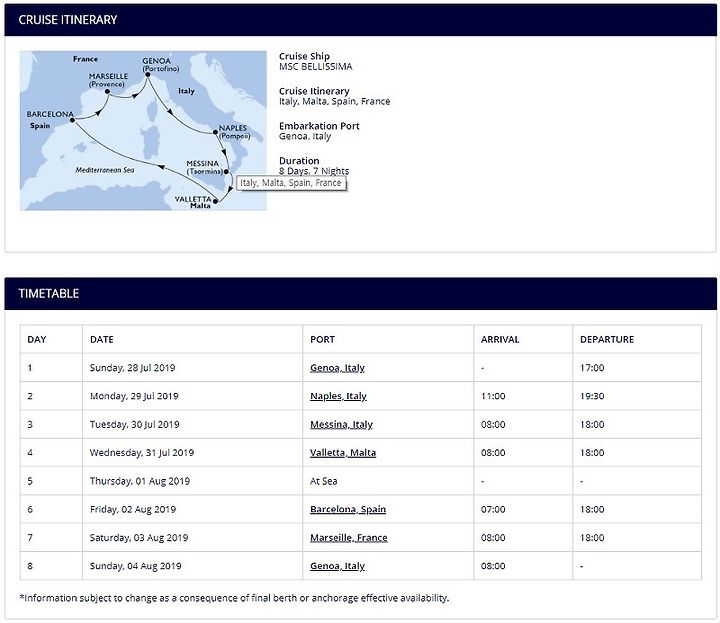
Task: Click departure time 19:30 for Naples
Action: (x=592, y=396)
